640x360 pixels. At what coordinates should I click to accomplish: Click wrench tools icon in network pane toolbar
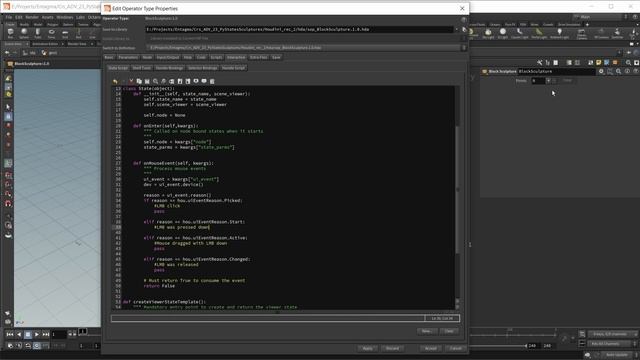[x=540, y=62]
